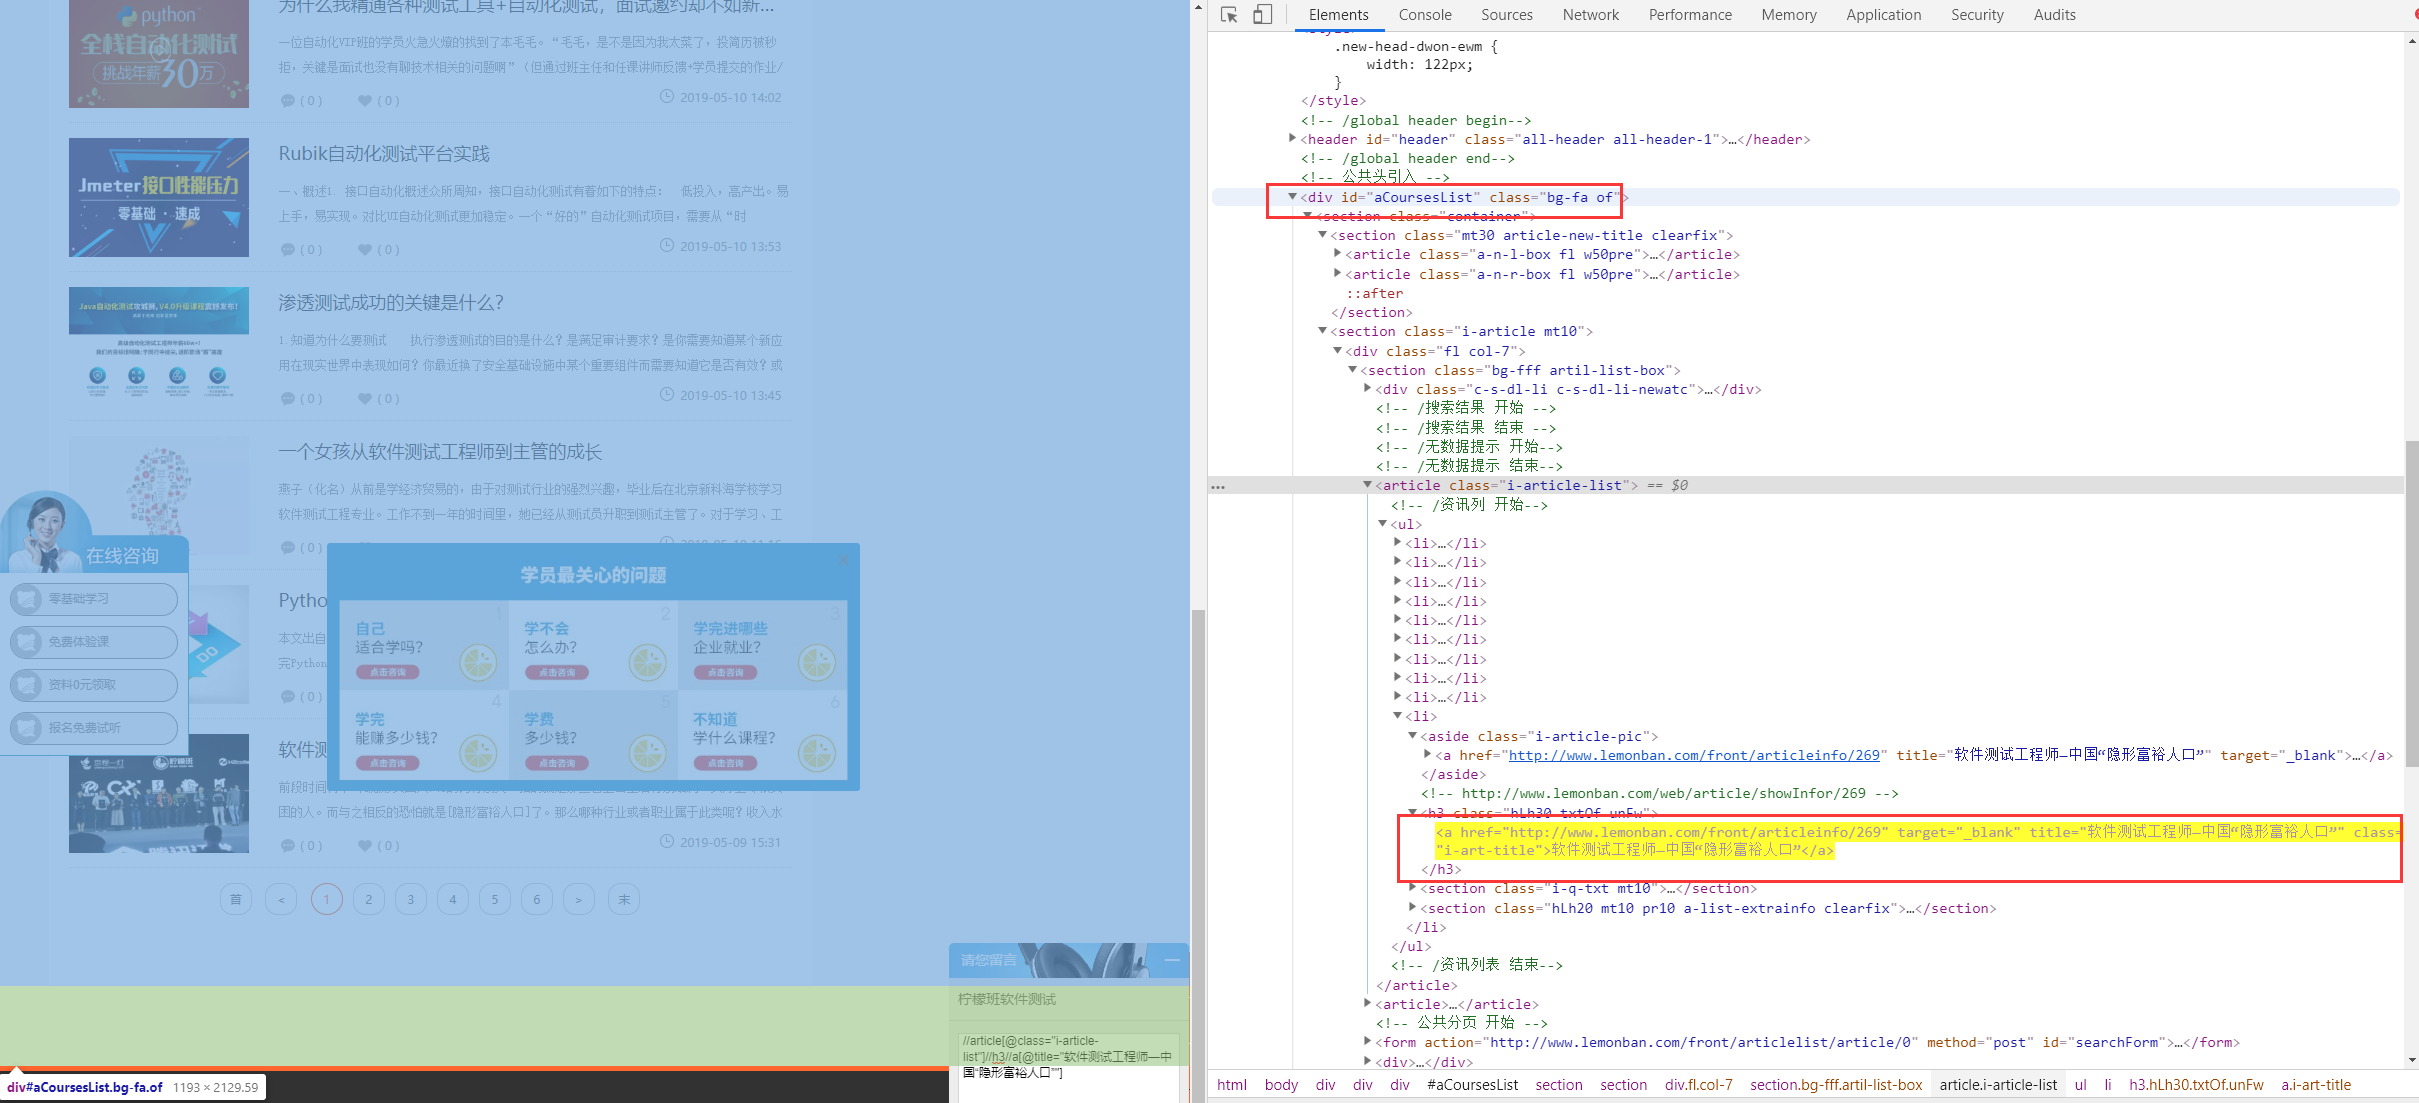Collapse the div#aCoursesList node

1292,197
